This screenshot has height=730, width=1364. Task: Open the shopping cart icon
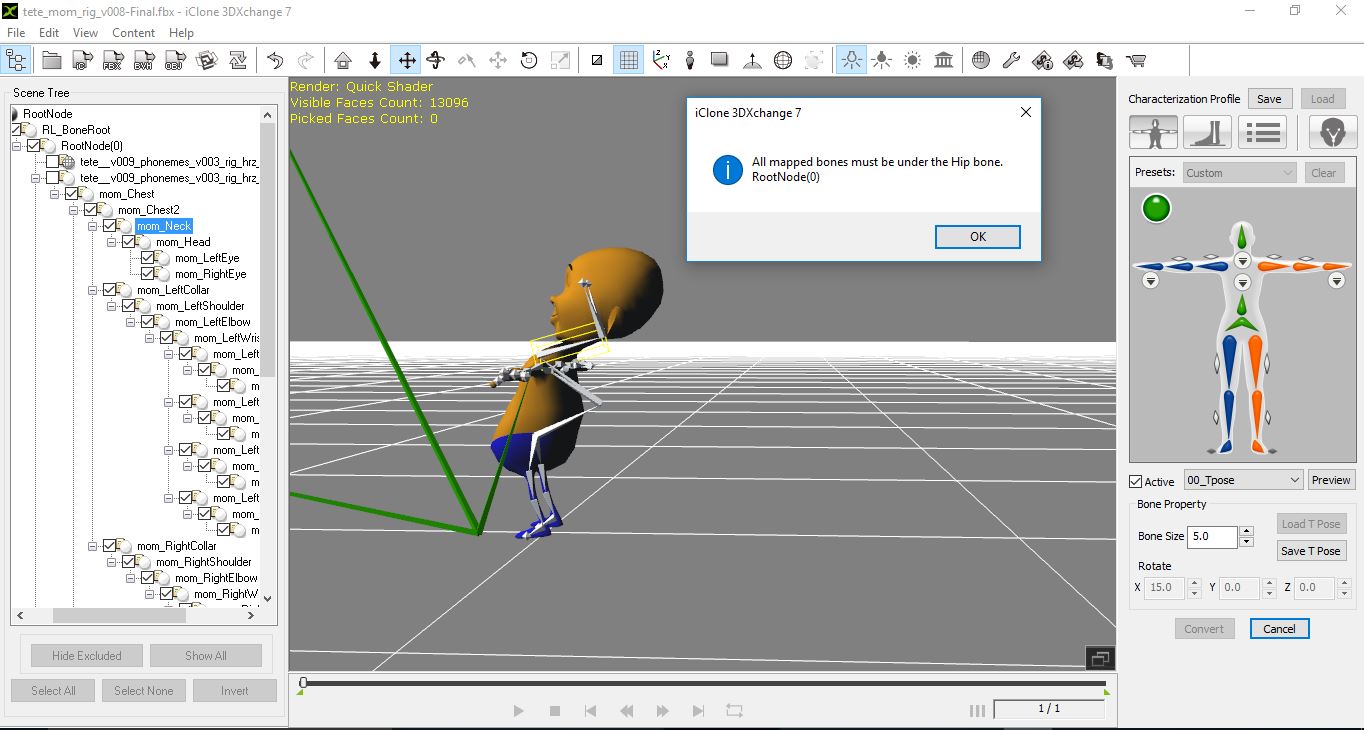tap(1135, 61)
